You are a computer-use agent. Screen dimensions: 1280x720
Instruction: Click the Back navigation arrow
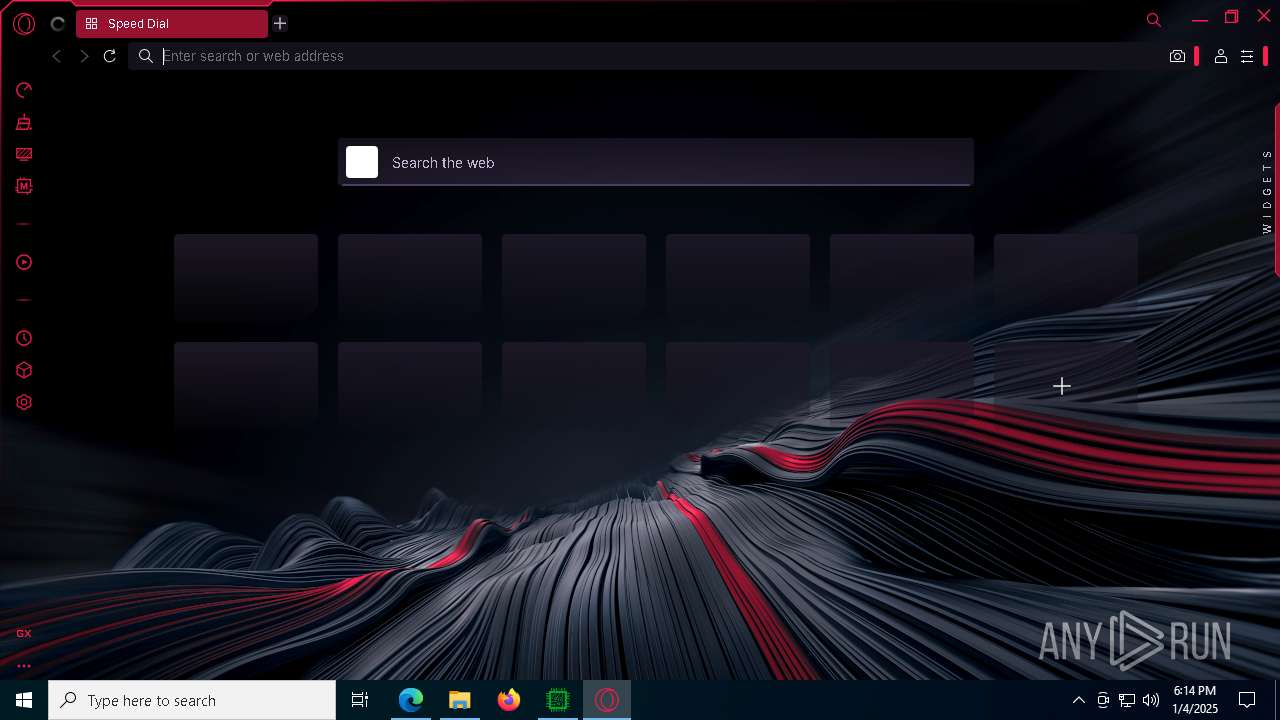[57, 56]
